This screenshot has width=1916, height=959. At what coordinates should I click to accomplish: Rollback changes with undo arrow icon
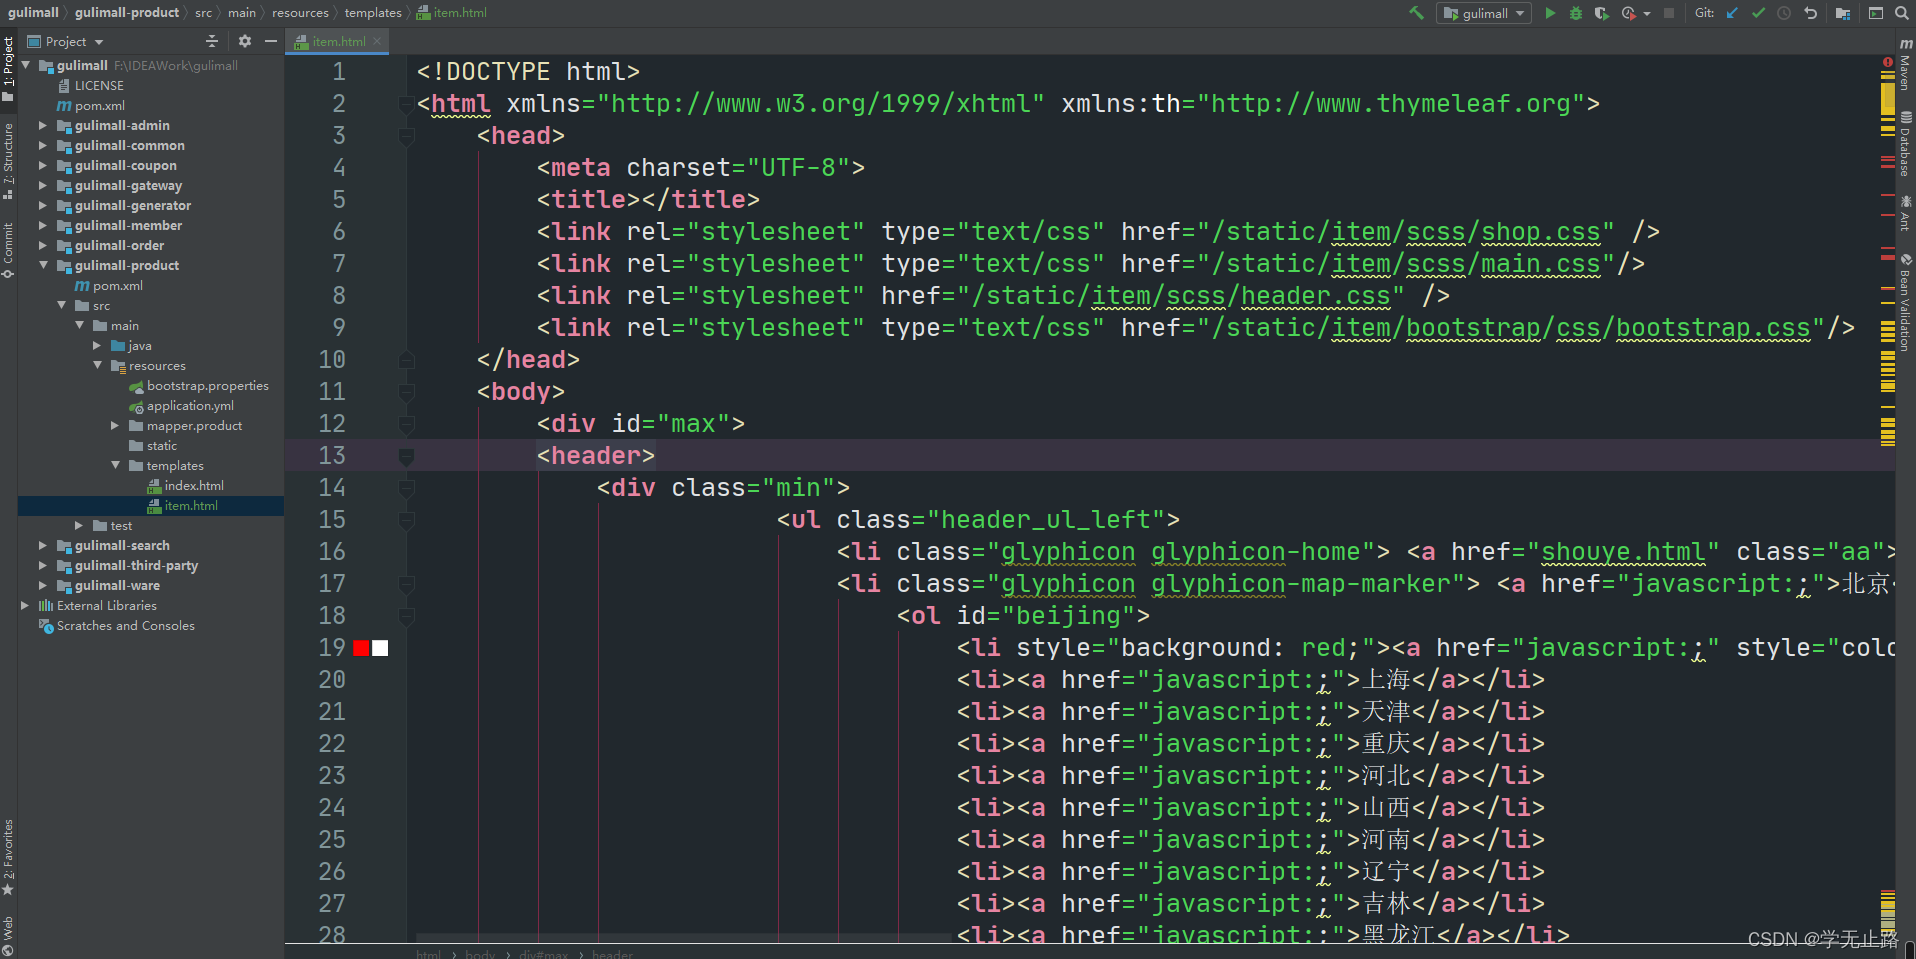tap(1810, 13)
